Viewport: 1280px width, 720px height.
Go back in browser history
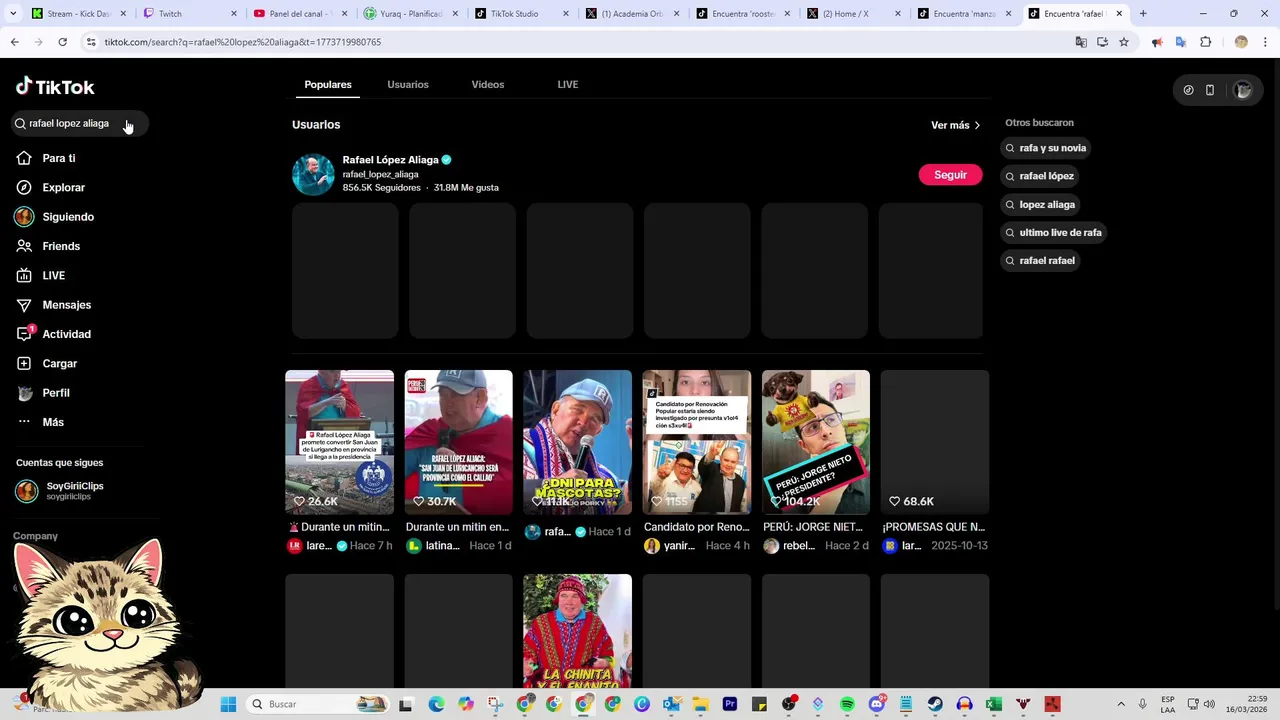click(x=15, y=42)
